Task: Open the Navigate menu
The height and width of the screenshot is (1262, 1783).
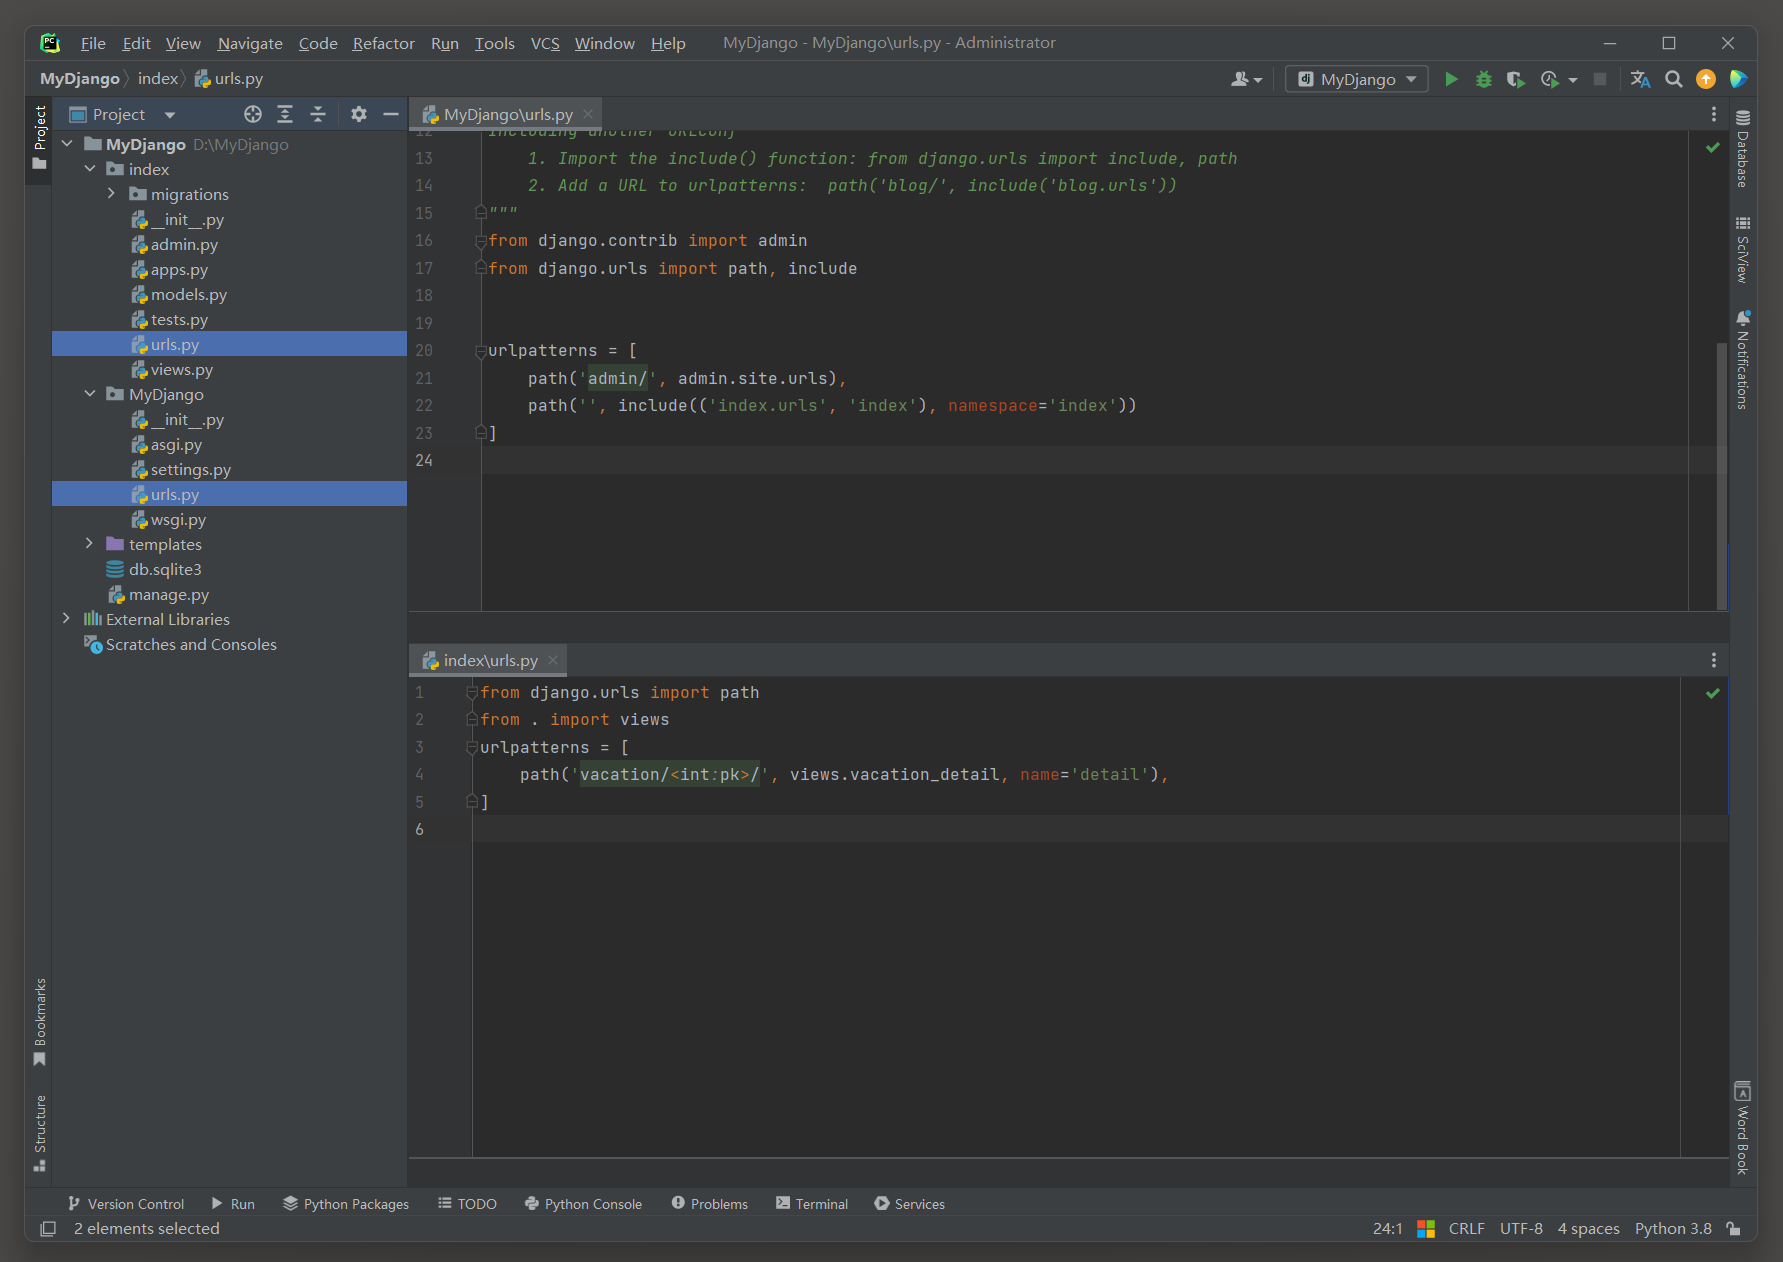Action: pyautogui.click(x=250, y=43)
